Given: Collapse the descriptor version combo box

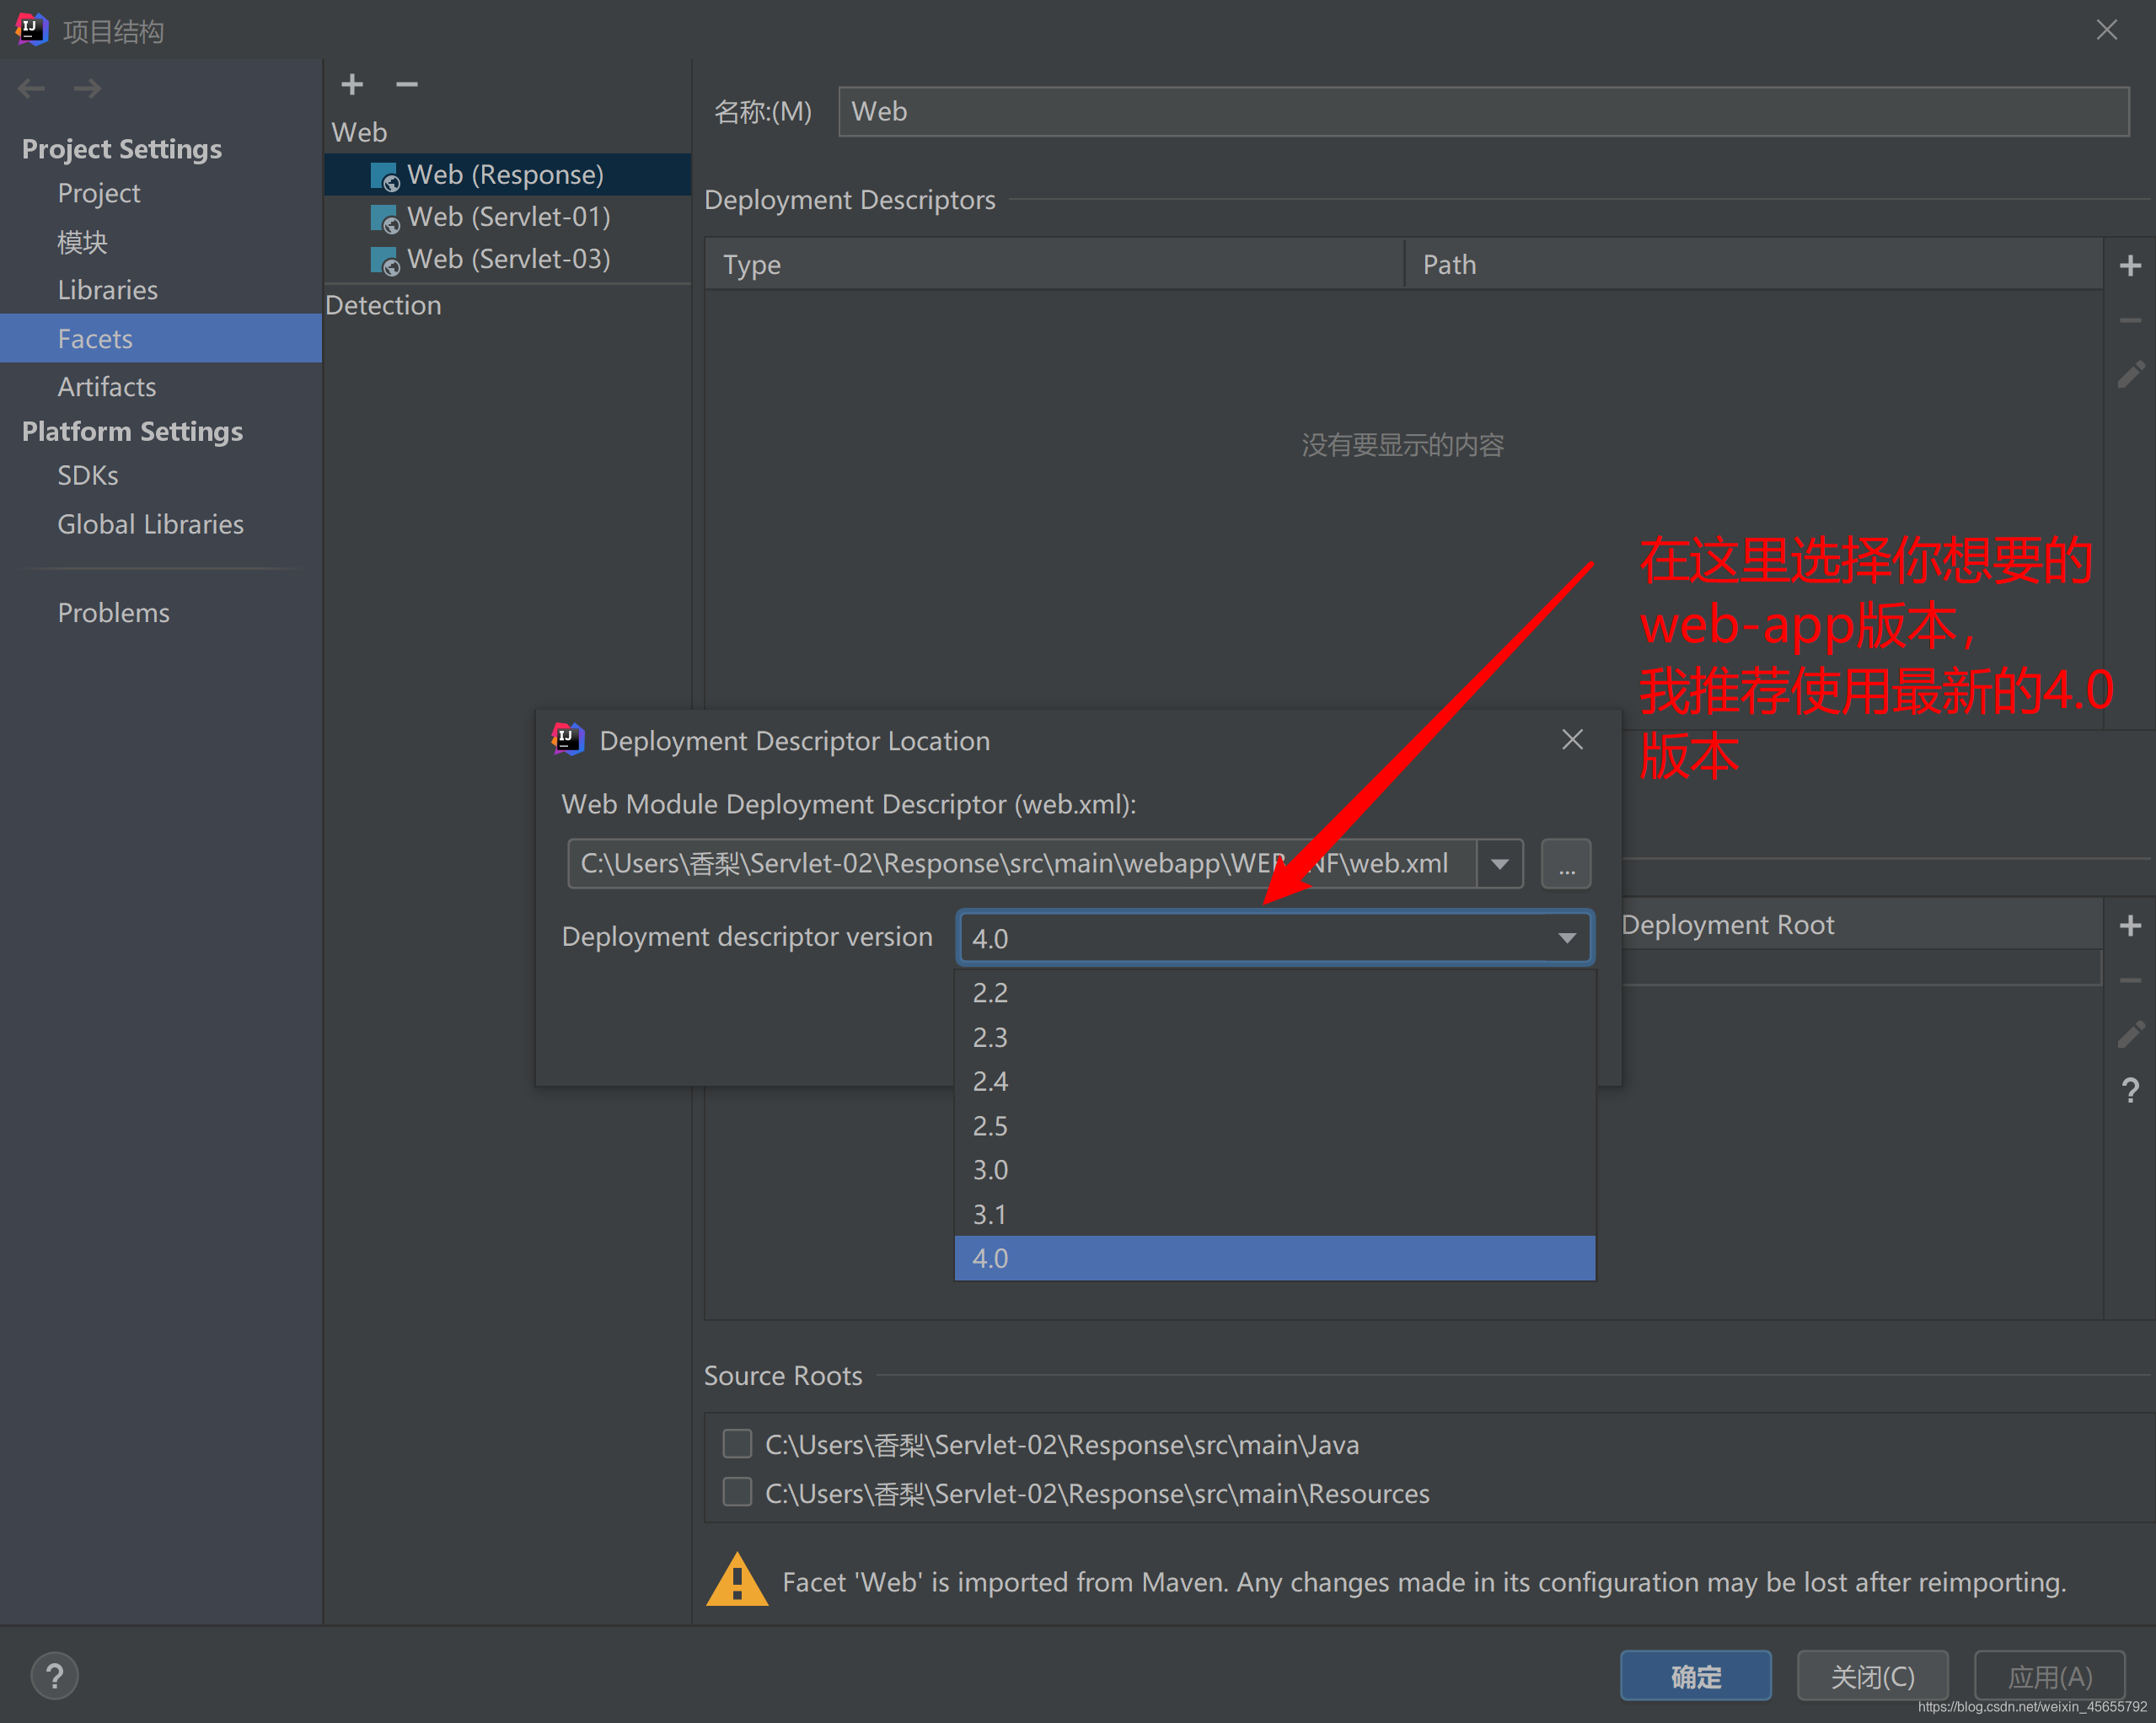Looking at the screenshot, I should click(1567, 938).
